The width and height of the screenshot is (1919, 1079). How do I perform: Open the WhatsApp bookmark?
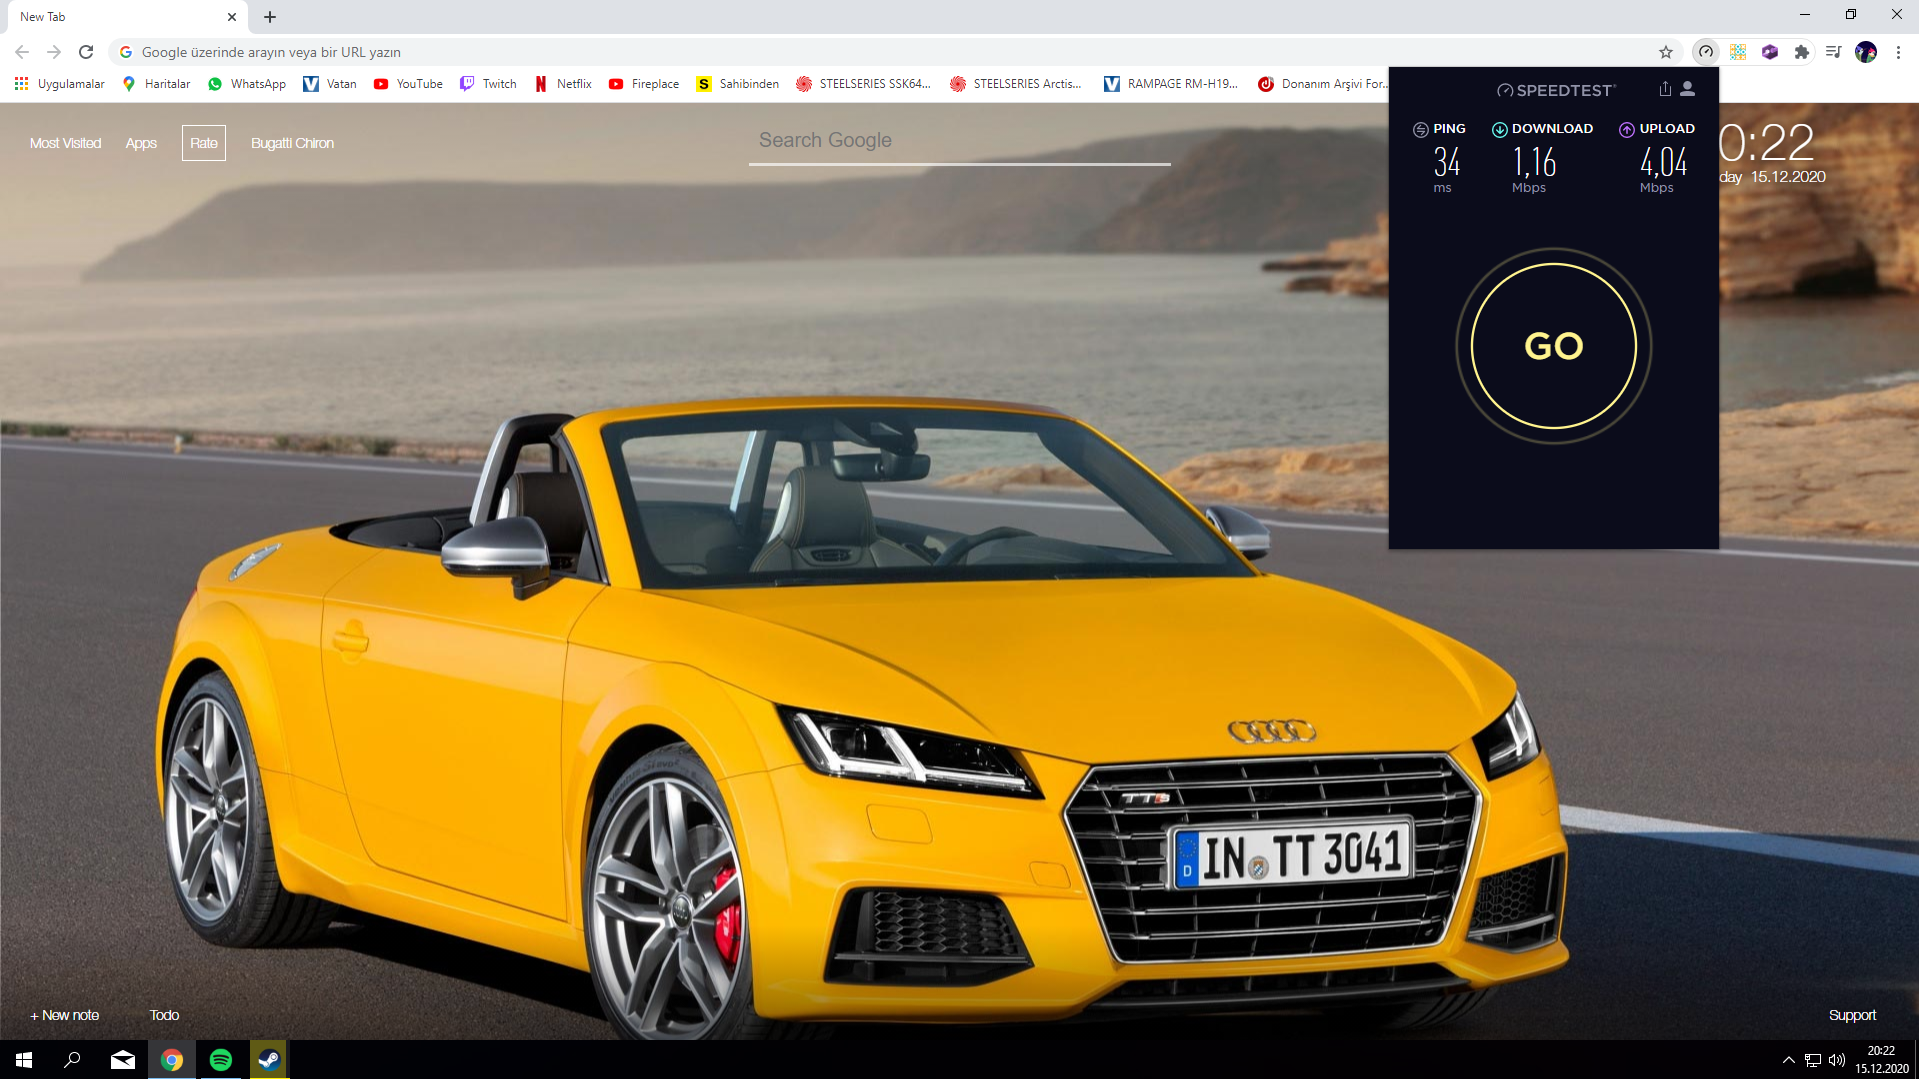pos(247,84)
